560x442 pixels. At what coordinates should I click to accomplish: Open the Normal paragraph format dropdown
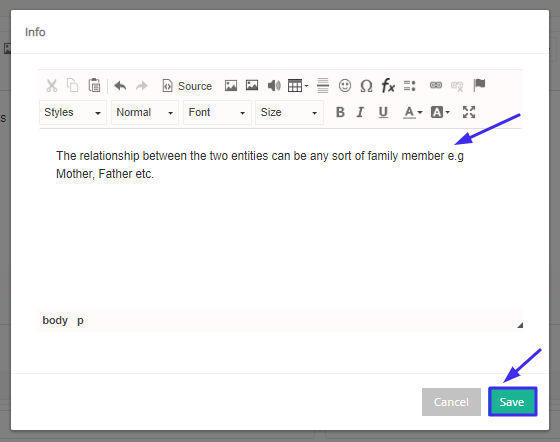[x=145, y=112]
